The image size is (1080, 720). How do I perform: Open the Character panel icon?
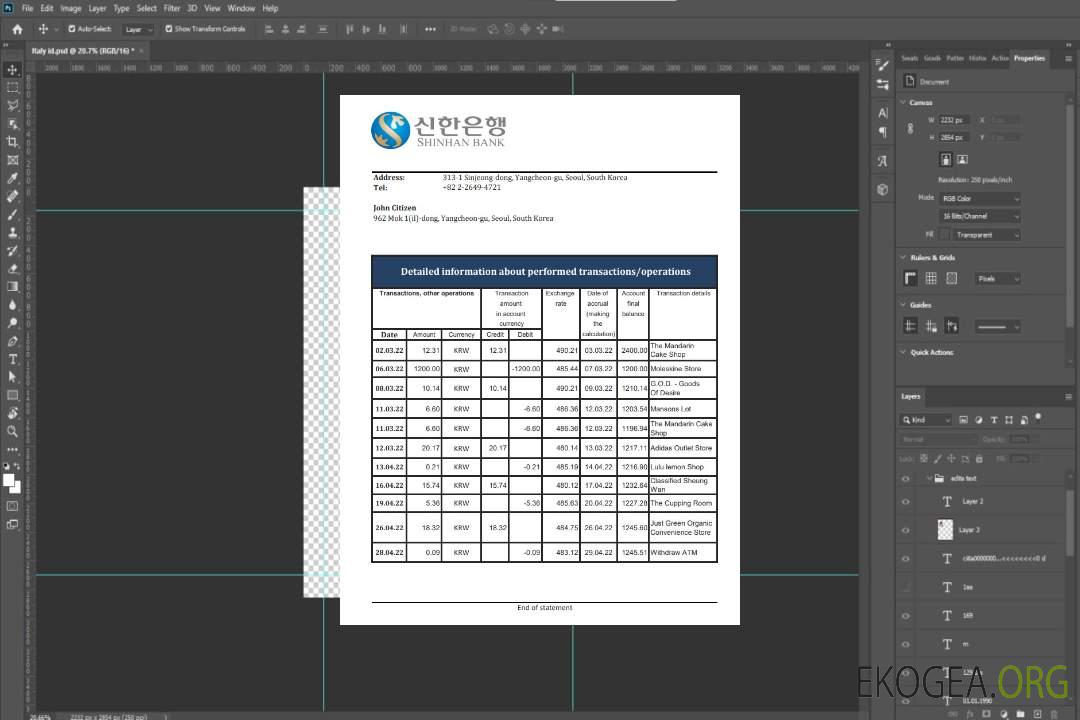[x=883, y=112]
